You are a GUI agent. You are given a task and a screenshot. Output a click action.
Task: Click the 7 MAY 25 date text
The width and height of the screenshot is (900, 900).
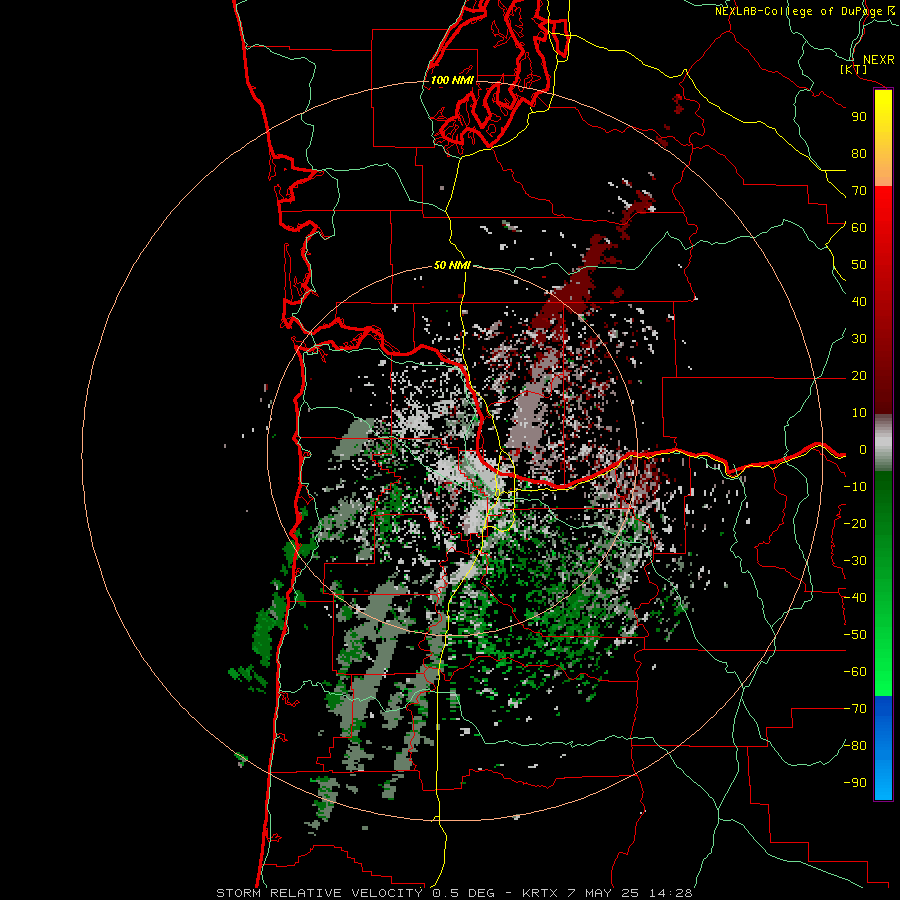pos(603,893)
